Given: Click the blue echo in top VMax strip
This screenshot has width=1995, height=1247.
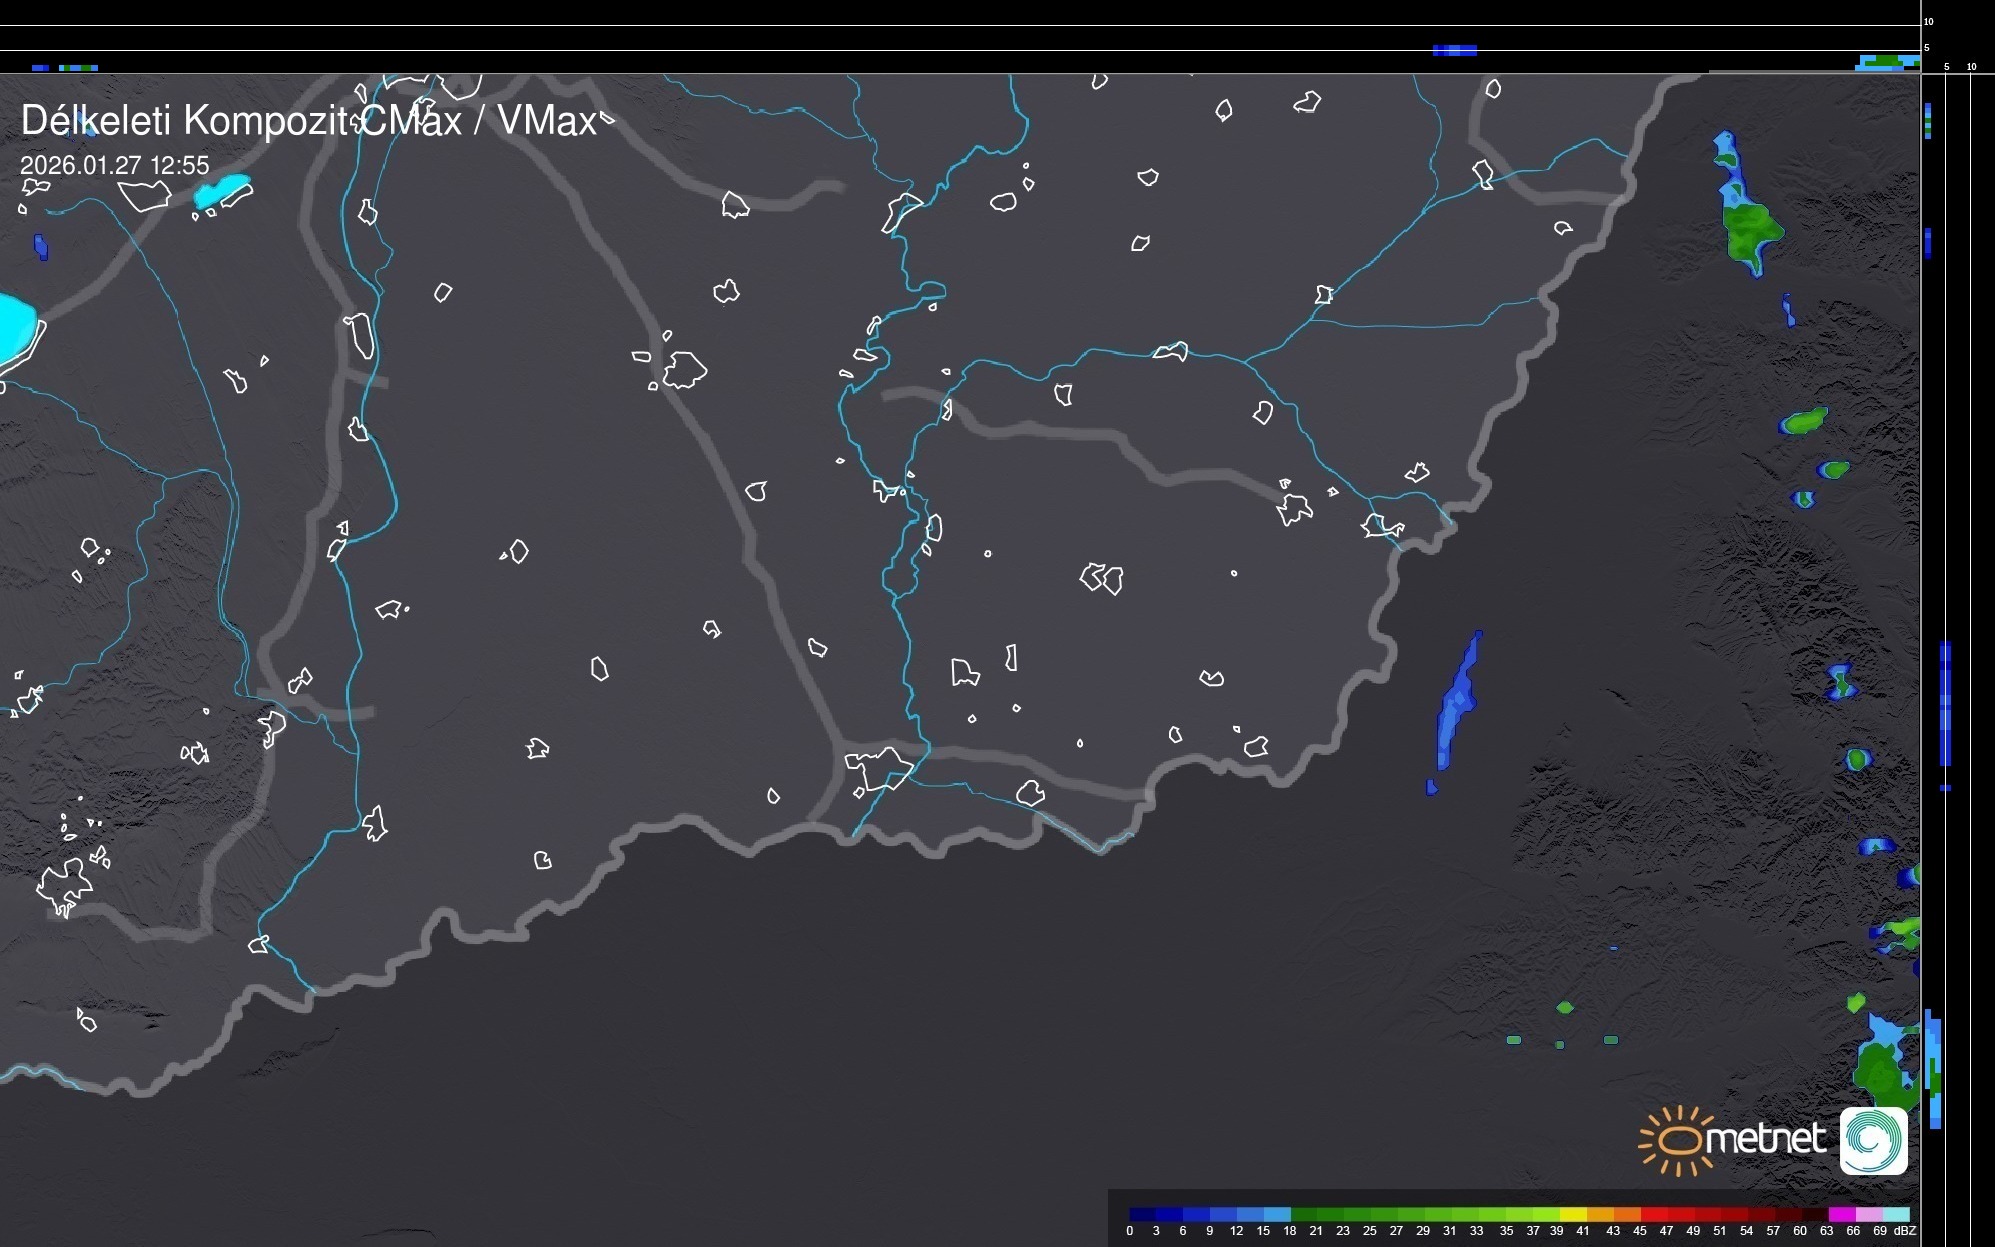Looking at the screenshot, I should (1454, 50).
